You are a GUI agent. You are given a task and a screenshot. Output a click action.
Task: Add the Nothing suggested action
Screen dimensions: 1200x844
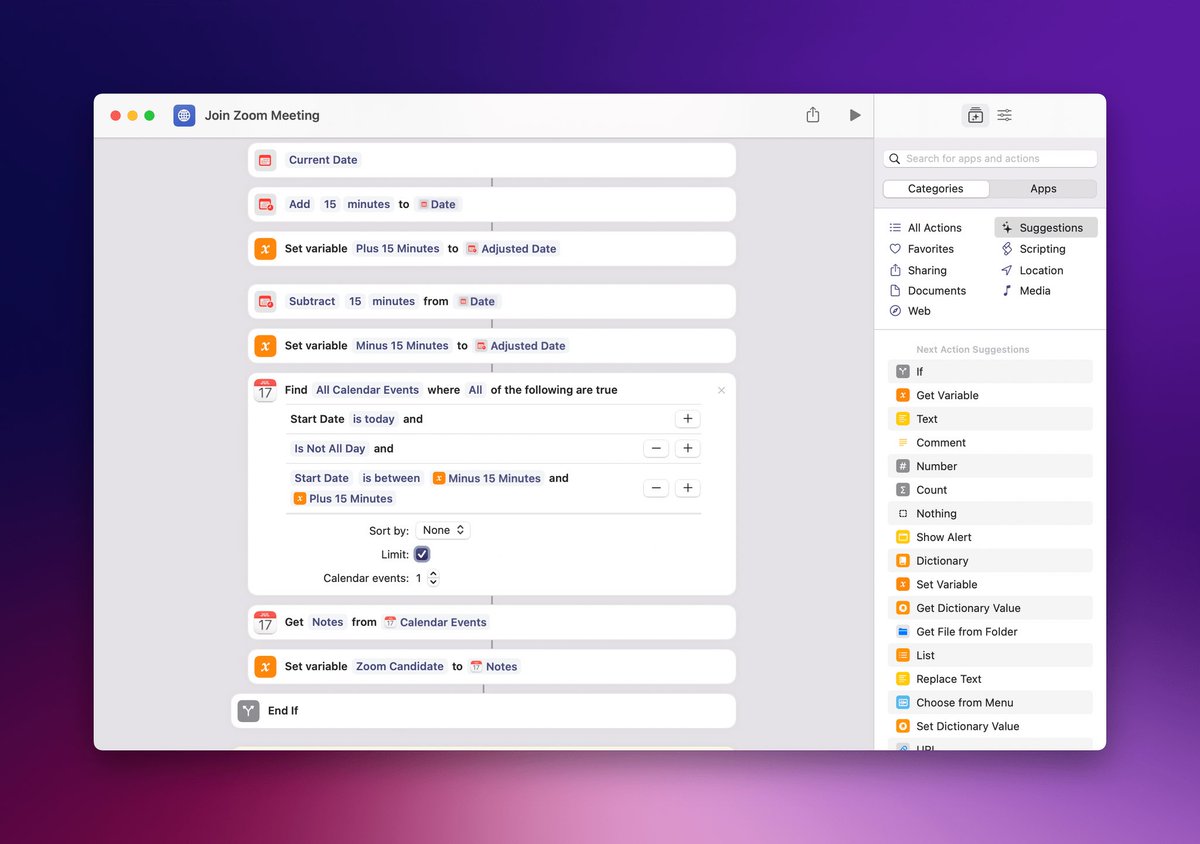(x=990, y=513)
